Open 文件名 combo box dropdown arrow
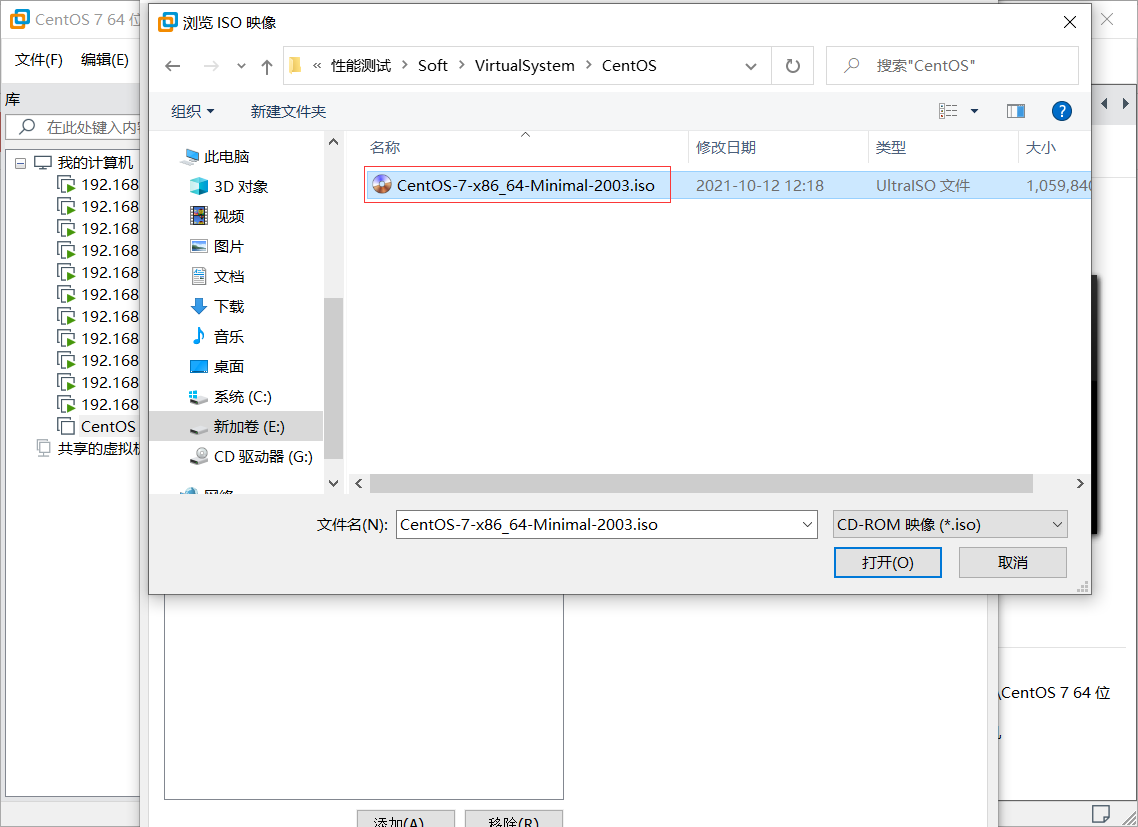Screen dimensions: 1138x827 807,524
